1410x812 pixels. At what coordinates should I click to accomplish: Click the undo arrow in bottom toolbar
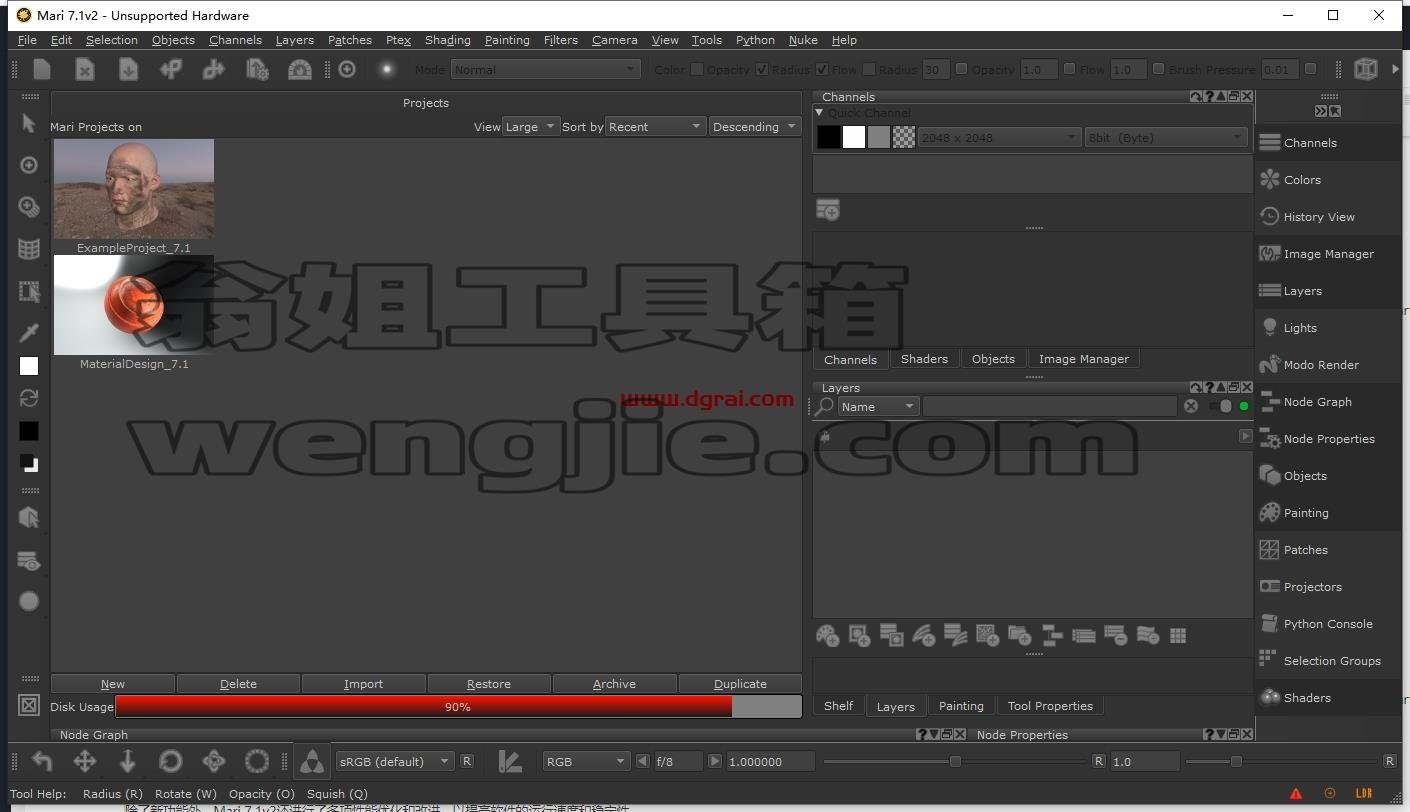click(42, 761)
